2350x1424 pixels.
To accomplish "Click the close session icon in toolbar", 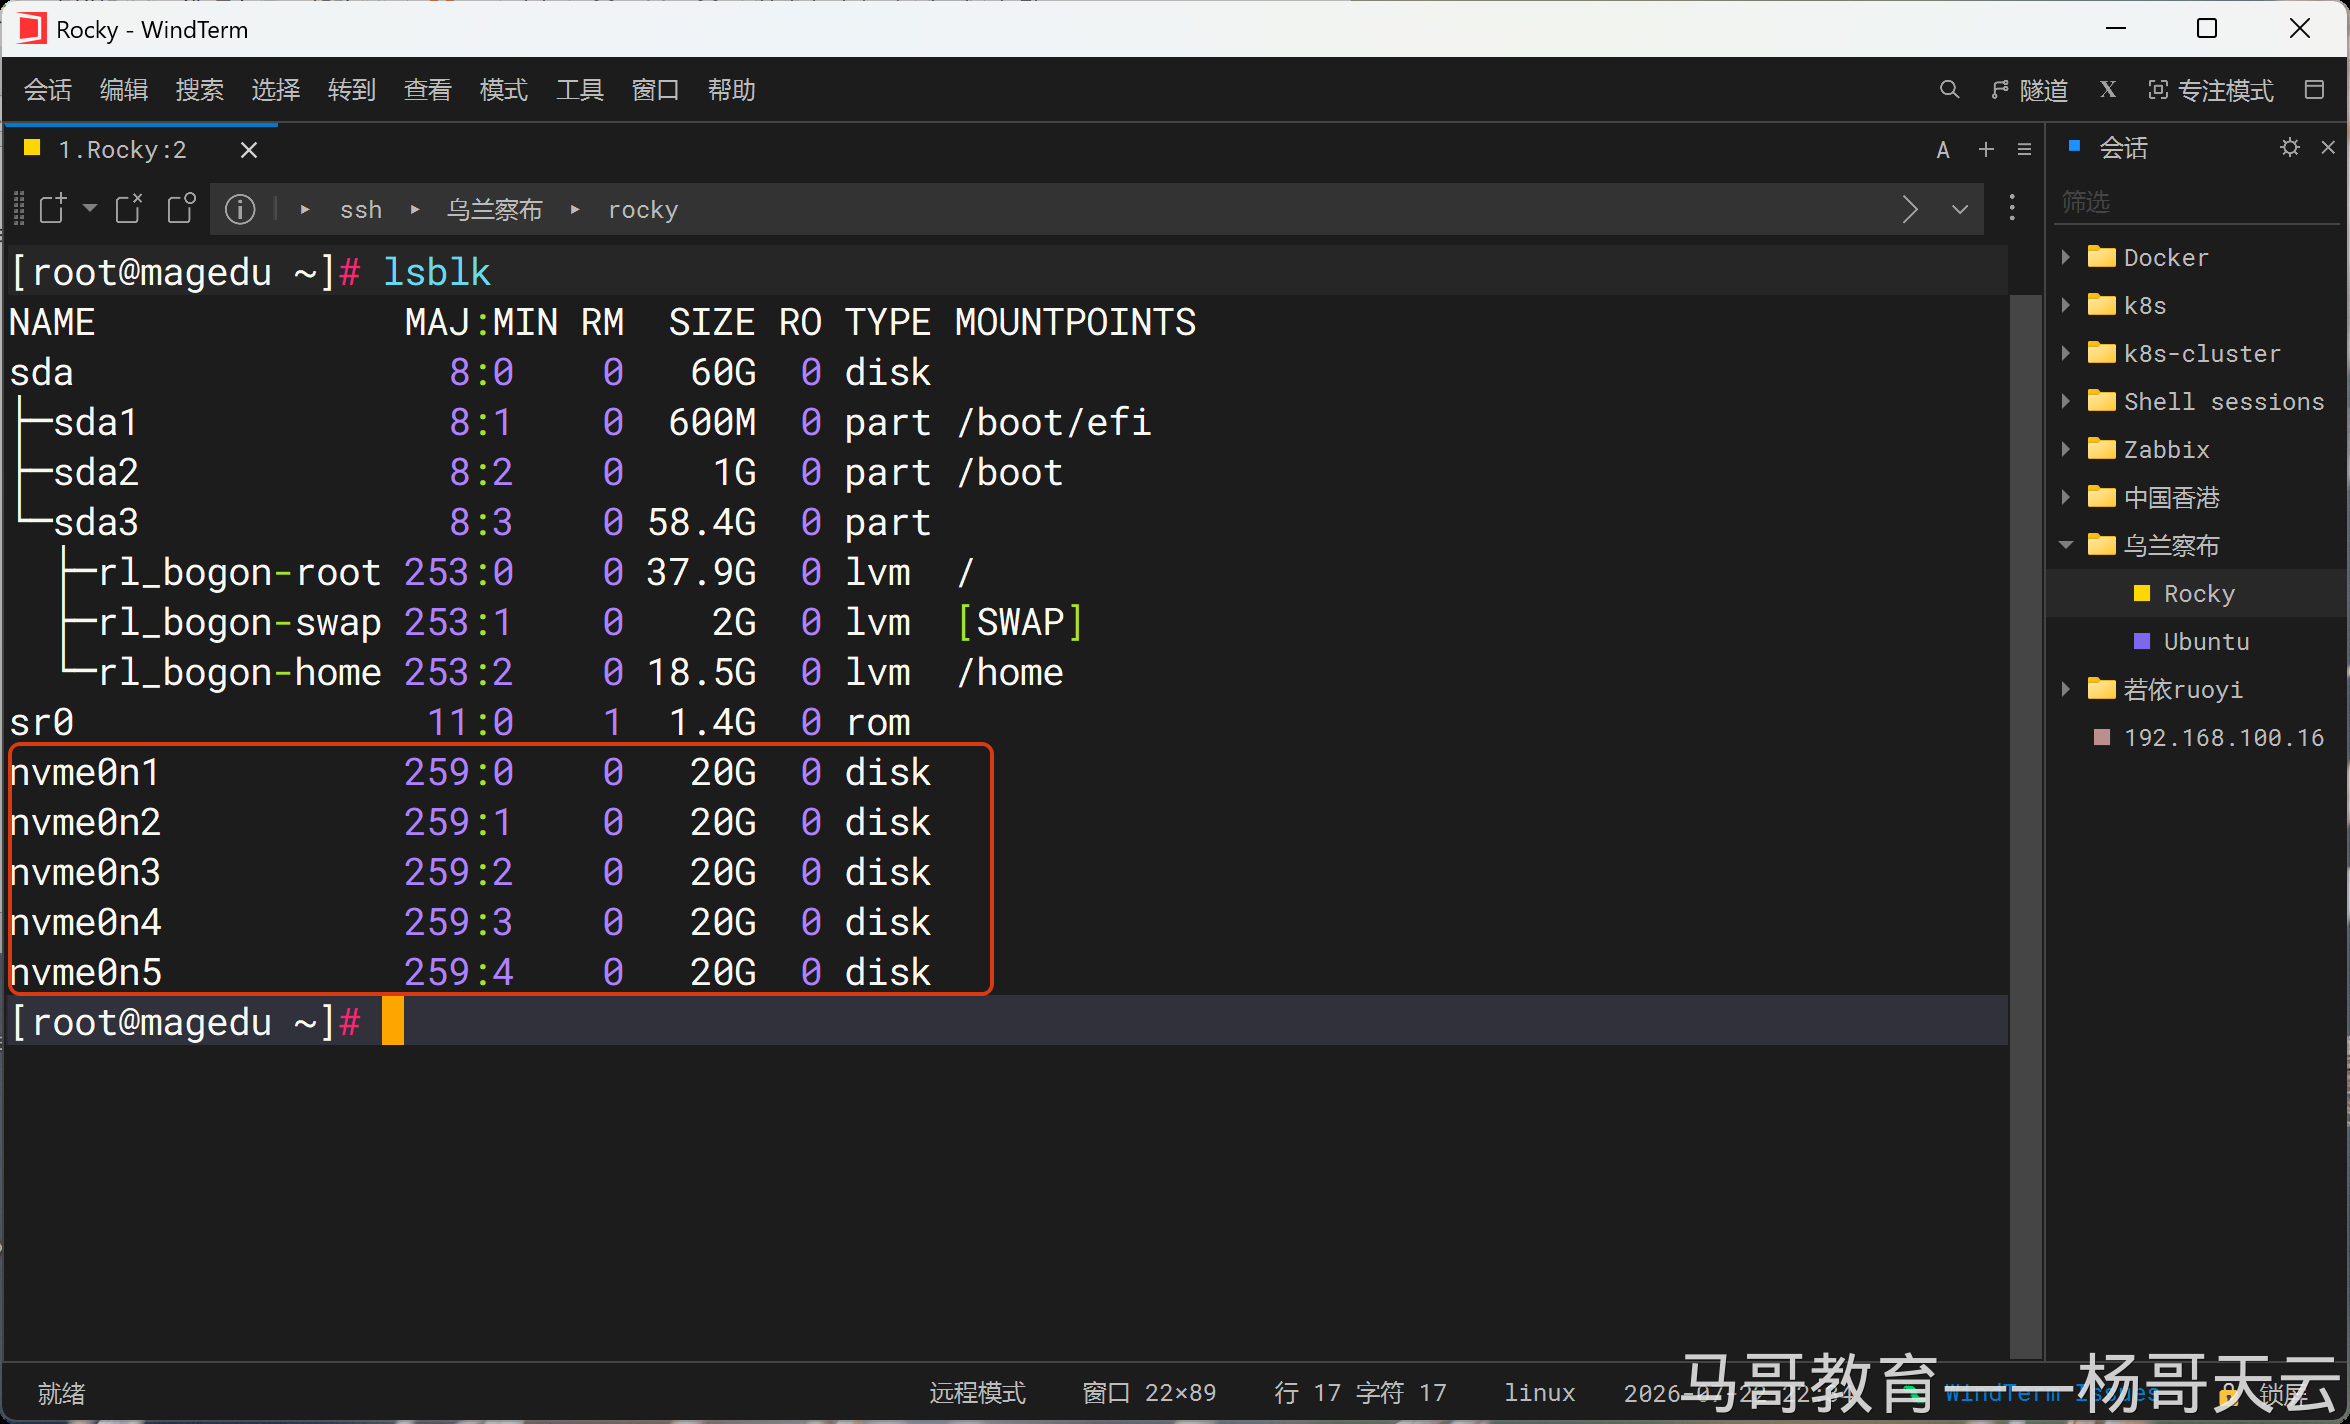I will (129, 208).
